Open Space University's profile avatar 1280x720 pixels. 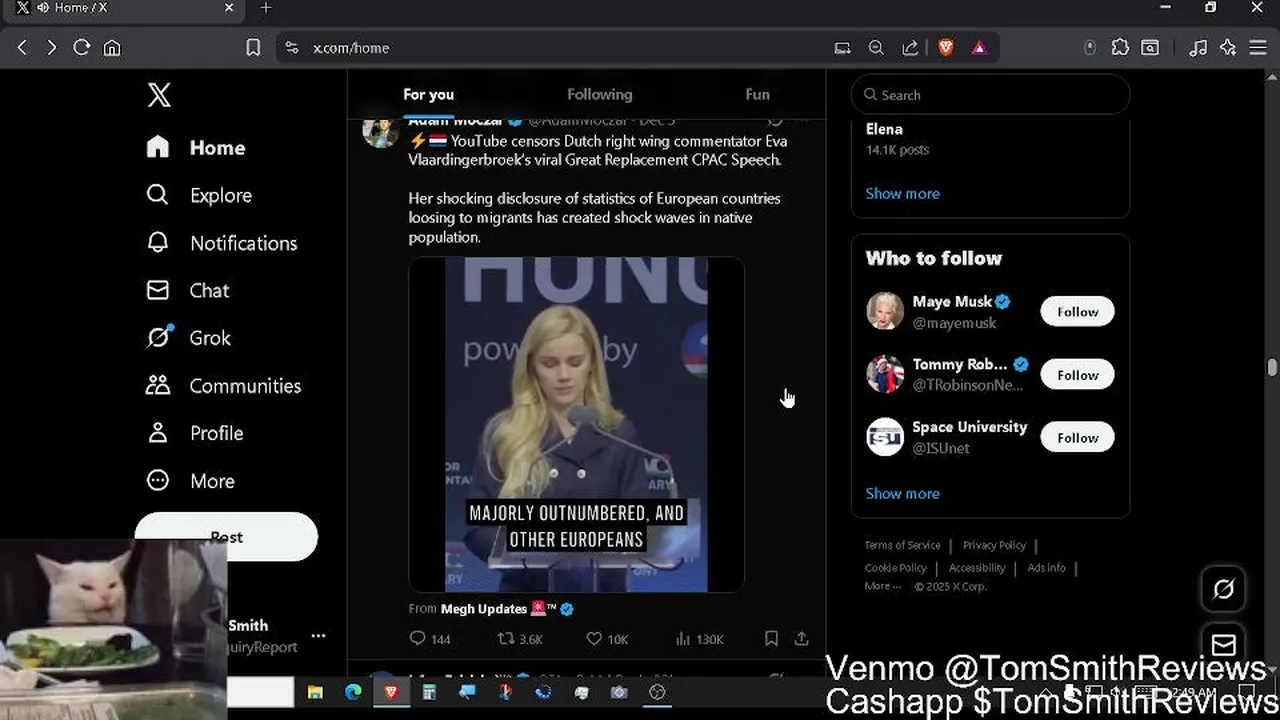tap(885, 437)
